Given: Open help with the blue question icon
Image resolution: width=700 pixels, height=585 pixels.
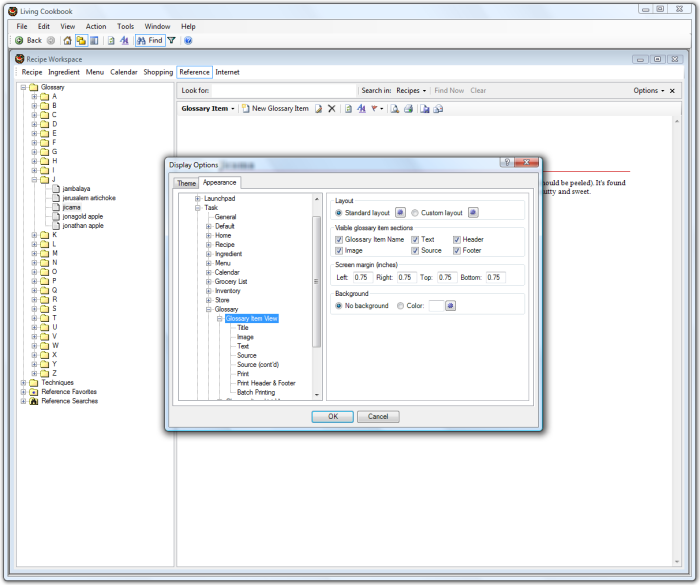Looking at the screenshot, I should tap(188, 41).
